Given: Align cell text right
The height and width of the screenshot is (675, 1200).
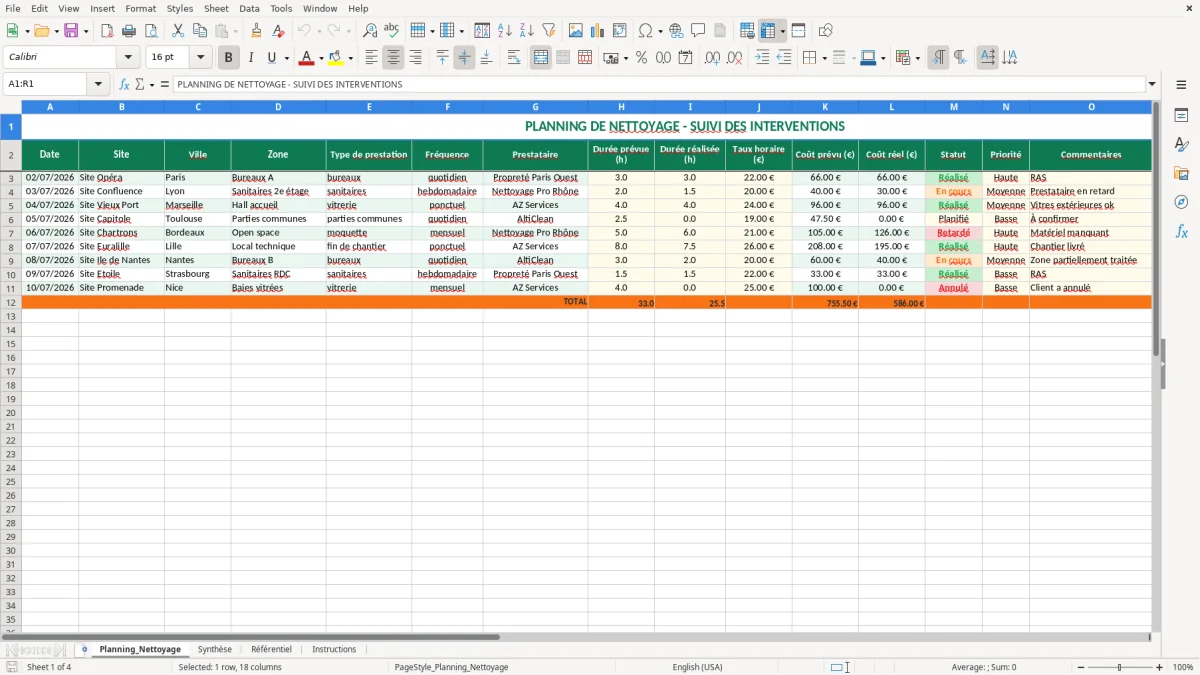Looking at the screenshot, I should point(415,58).
